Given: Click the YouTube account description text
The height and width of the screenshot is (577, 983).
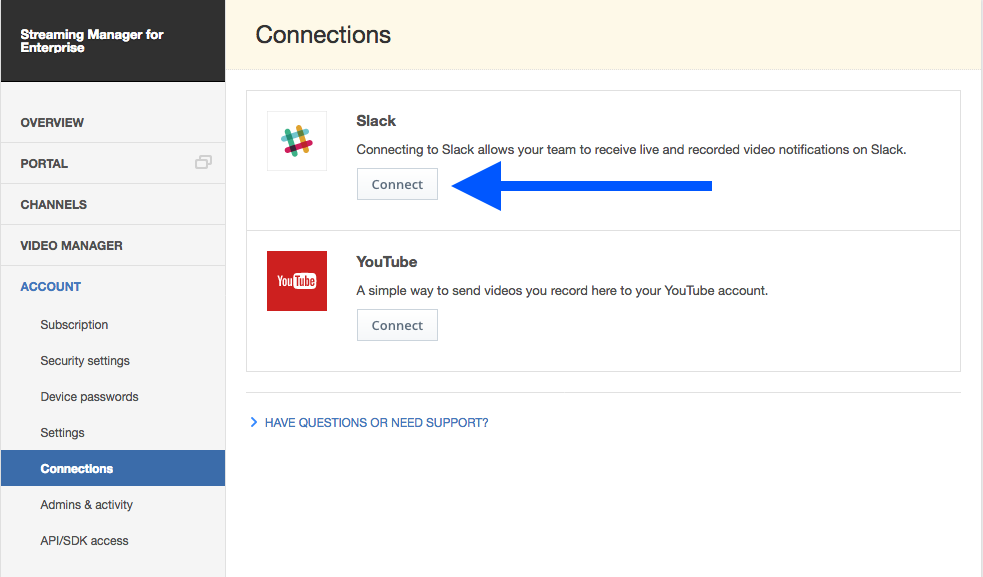Looking at the screenshot, I should tap(562, 290).
